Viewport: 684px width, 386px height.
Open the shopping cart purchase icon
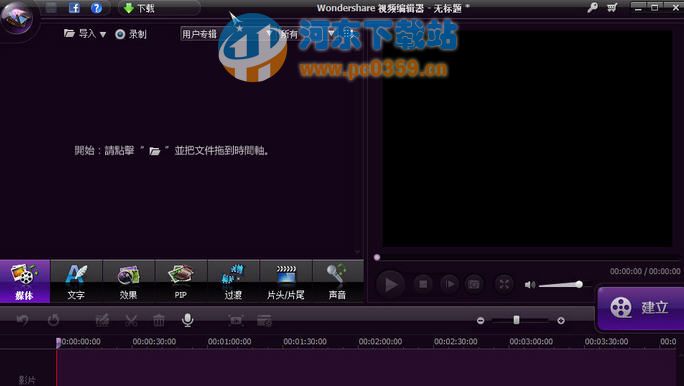[612, 7]
